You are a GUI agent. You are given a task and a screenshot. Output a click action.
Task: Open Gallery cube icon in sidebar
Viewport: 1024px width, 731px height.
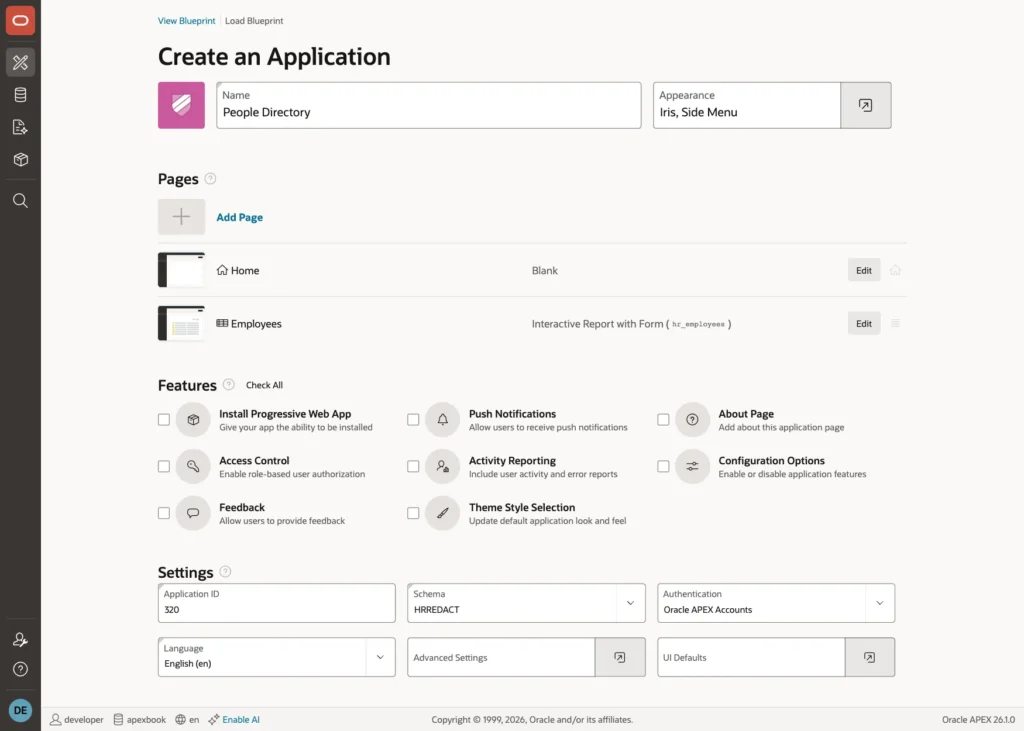click(x=20, y=159)
